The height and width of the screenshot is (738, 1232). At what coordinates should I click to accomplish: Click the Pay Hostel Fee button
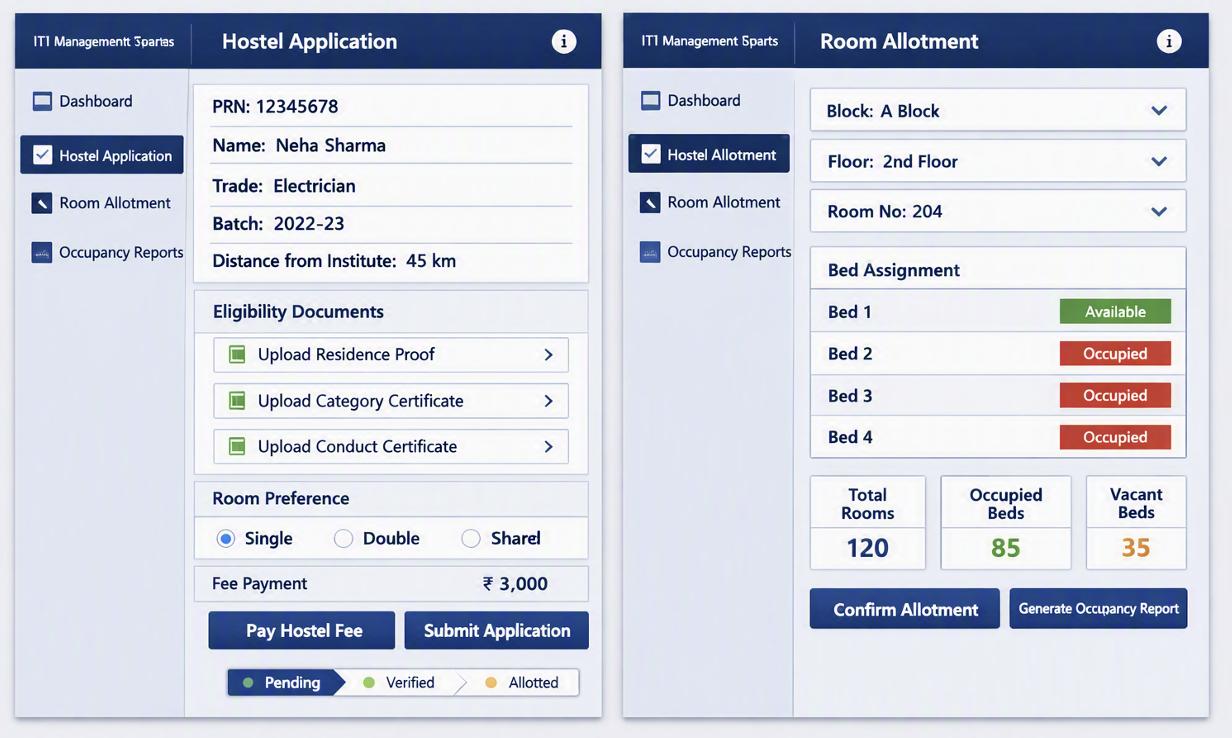pos(302,631)
